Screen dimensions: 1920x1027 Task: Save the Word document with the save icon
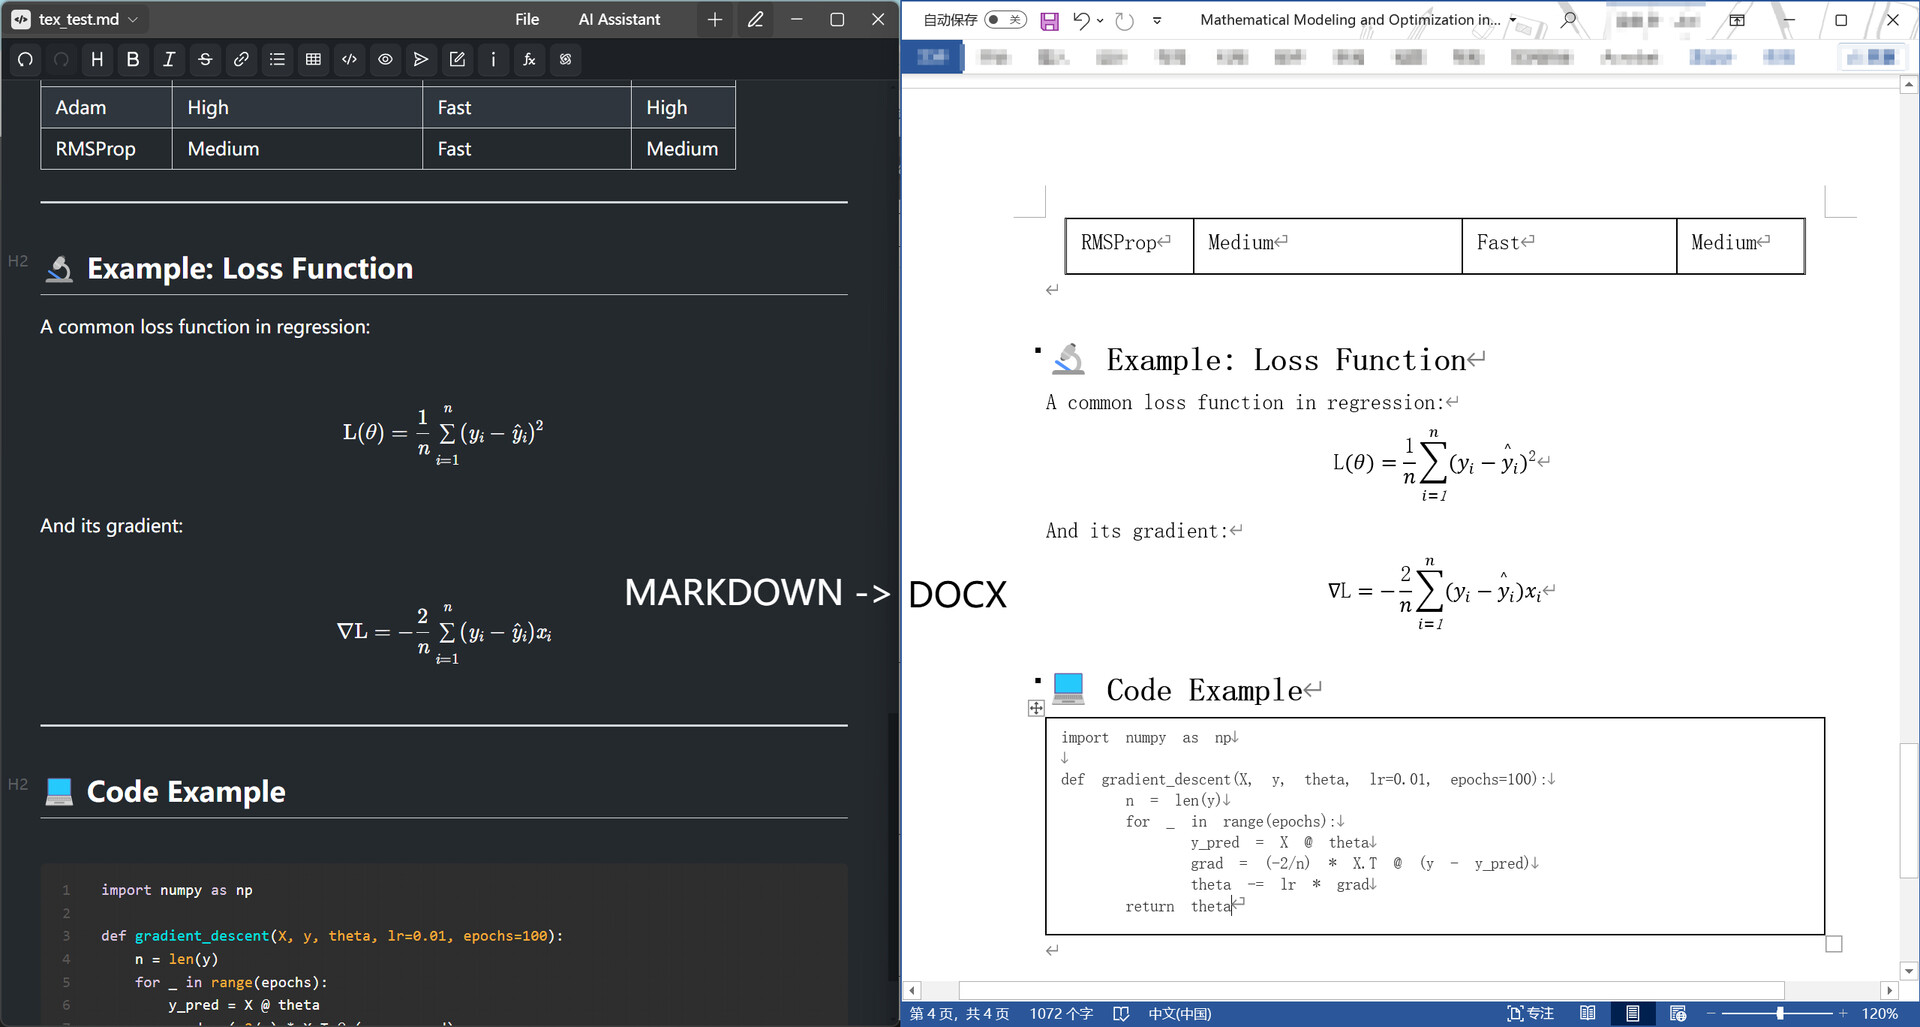1049,20
